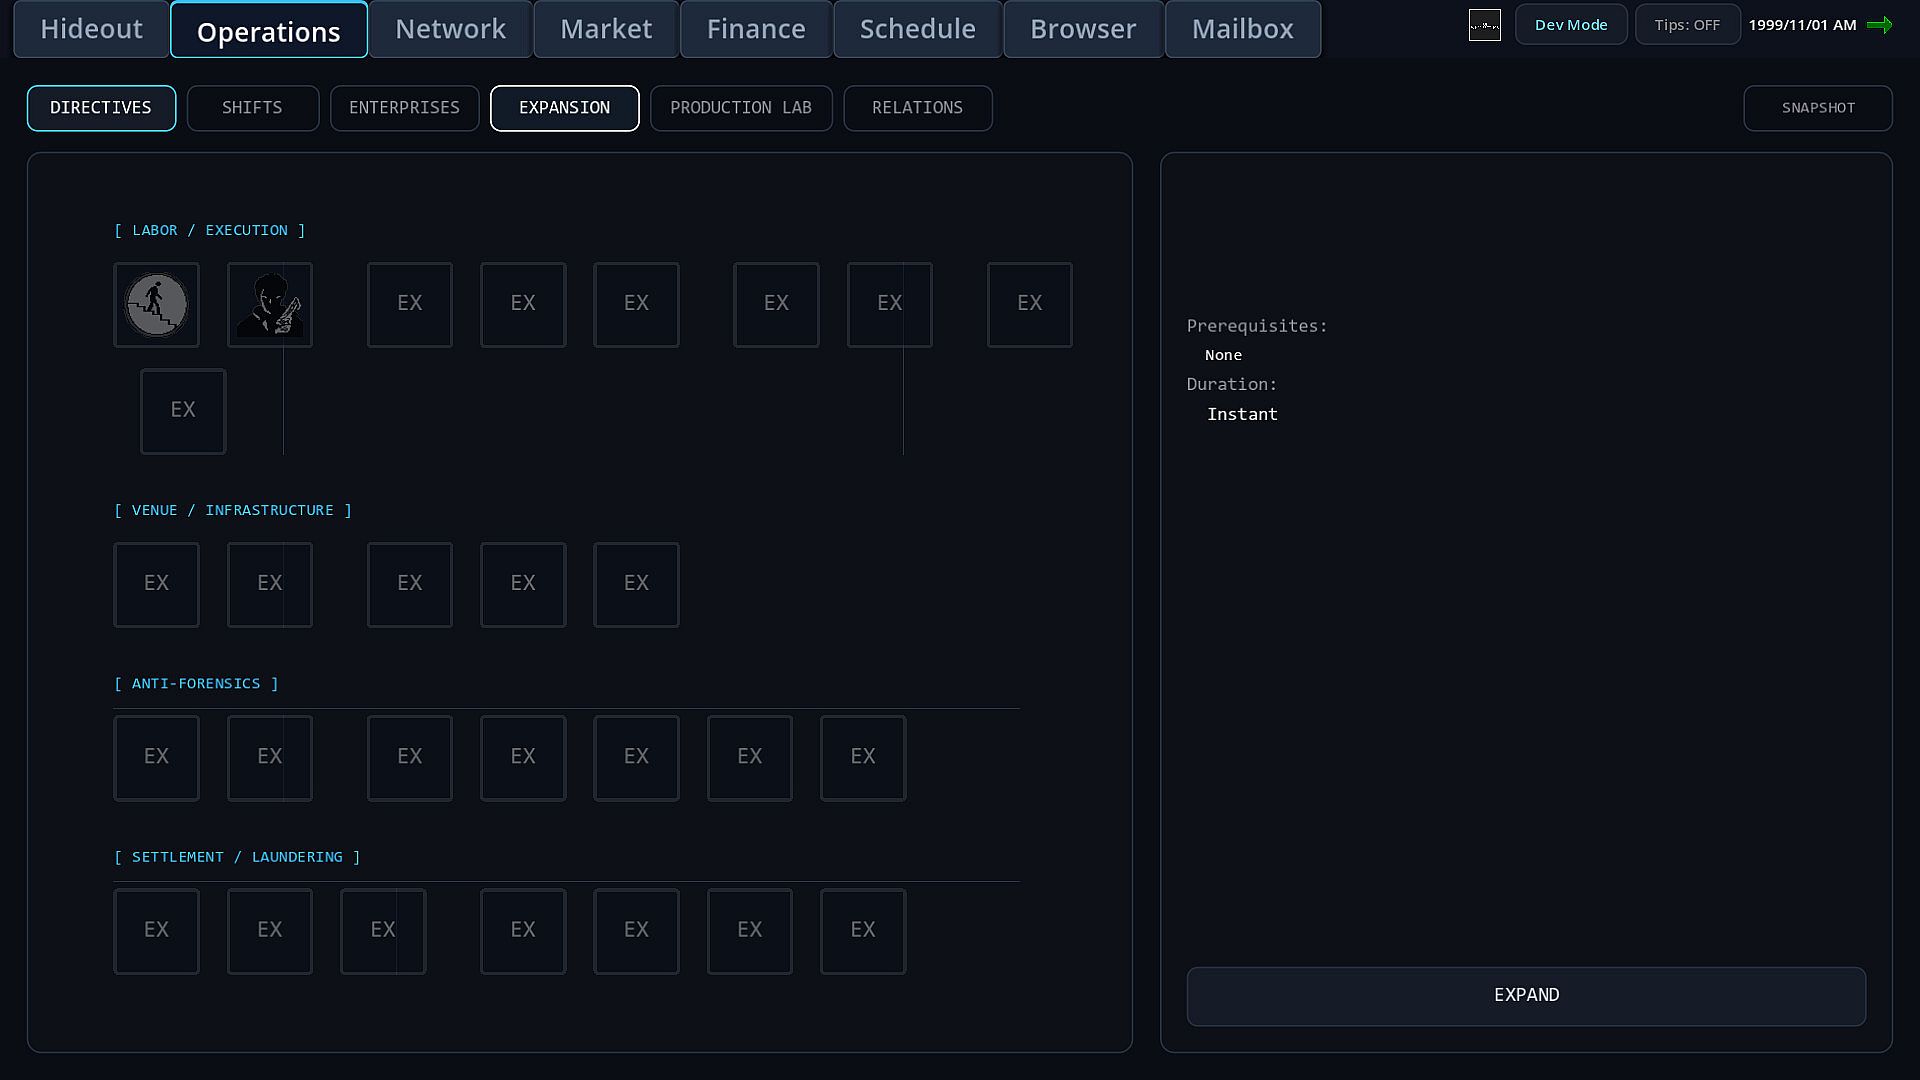This screenshot has width=1920, height=1080.
Task: Click the SNAPSHOT button
Action: tap(1818, 108)
